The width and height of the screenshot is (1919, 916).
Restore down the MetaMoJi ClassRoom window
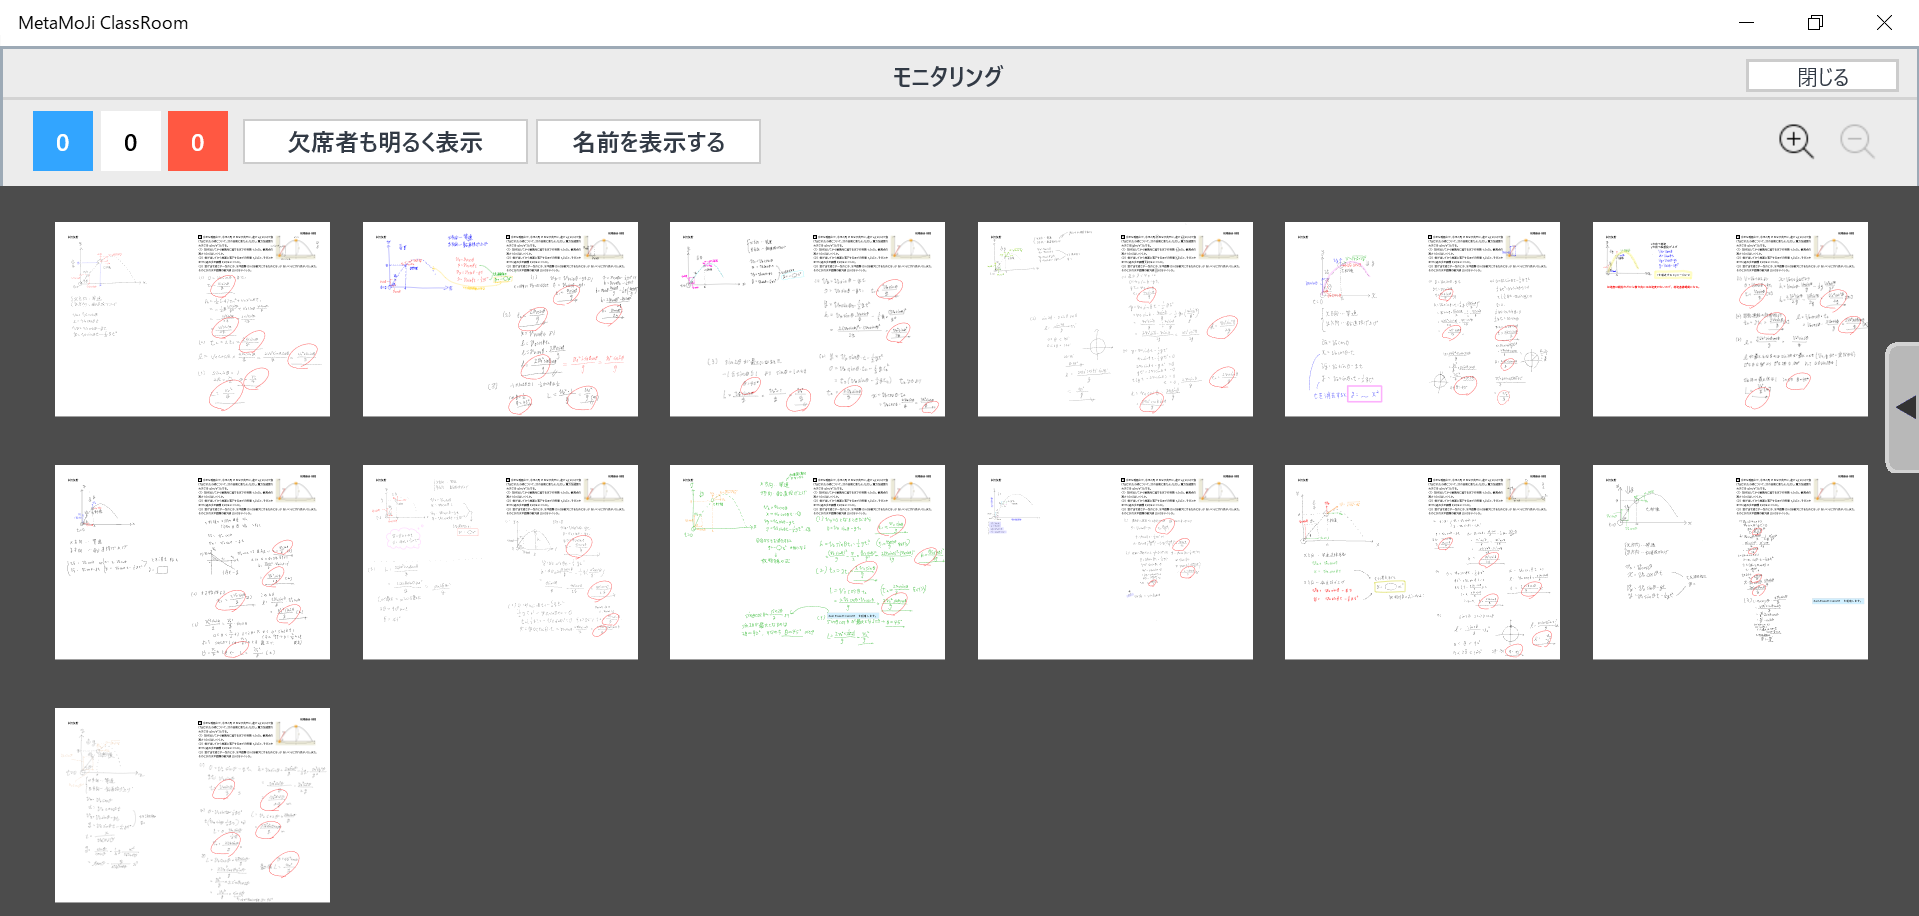click(1815, 22)
